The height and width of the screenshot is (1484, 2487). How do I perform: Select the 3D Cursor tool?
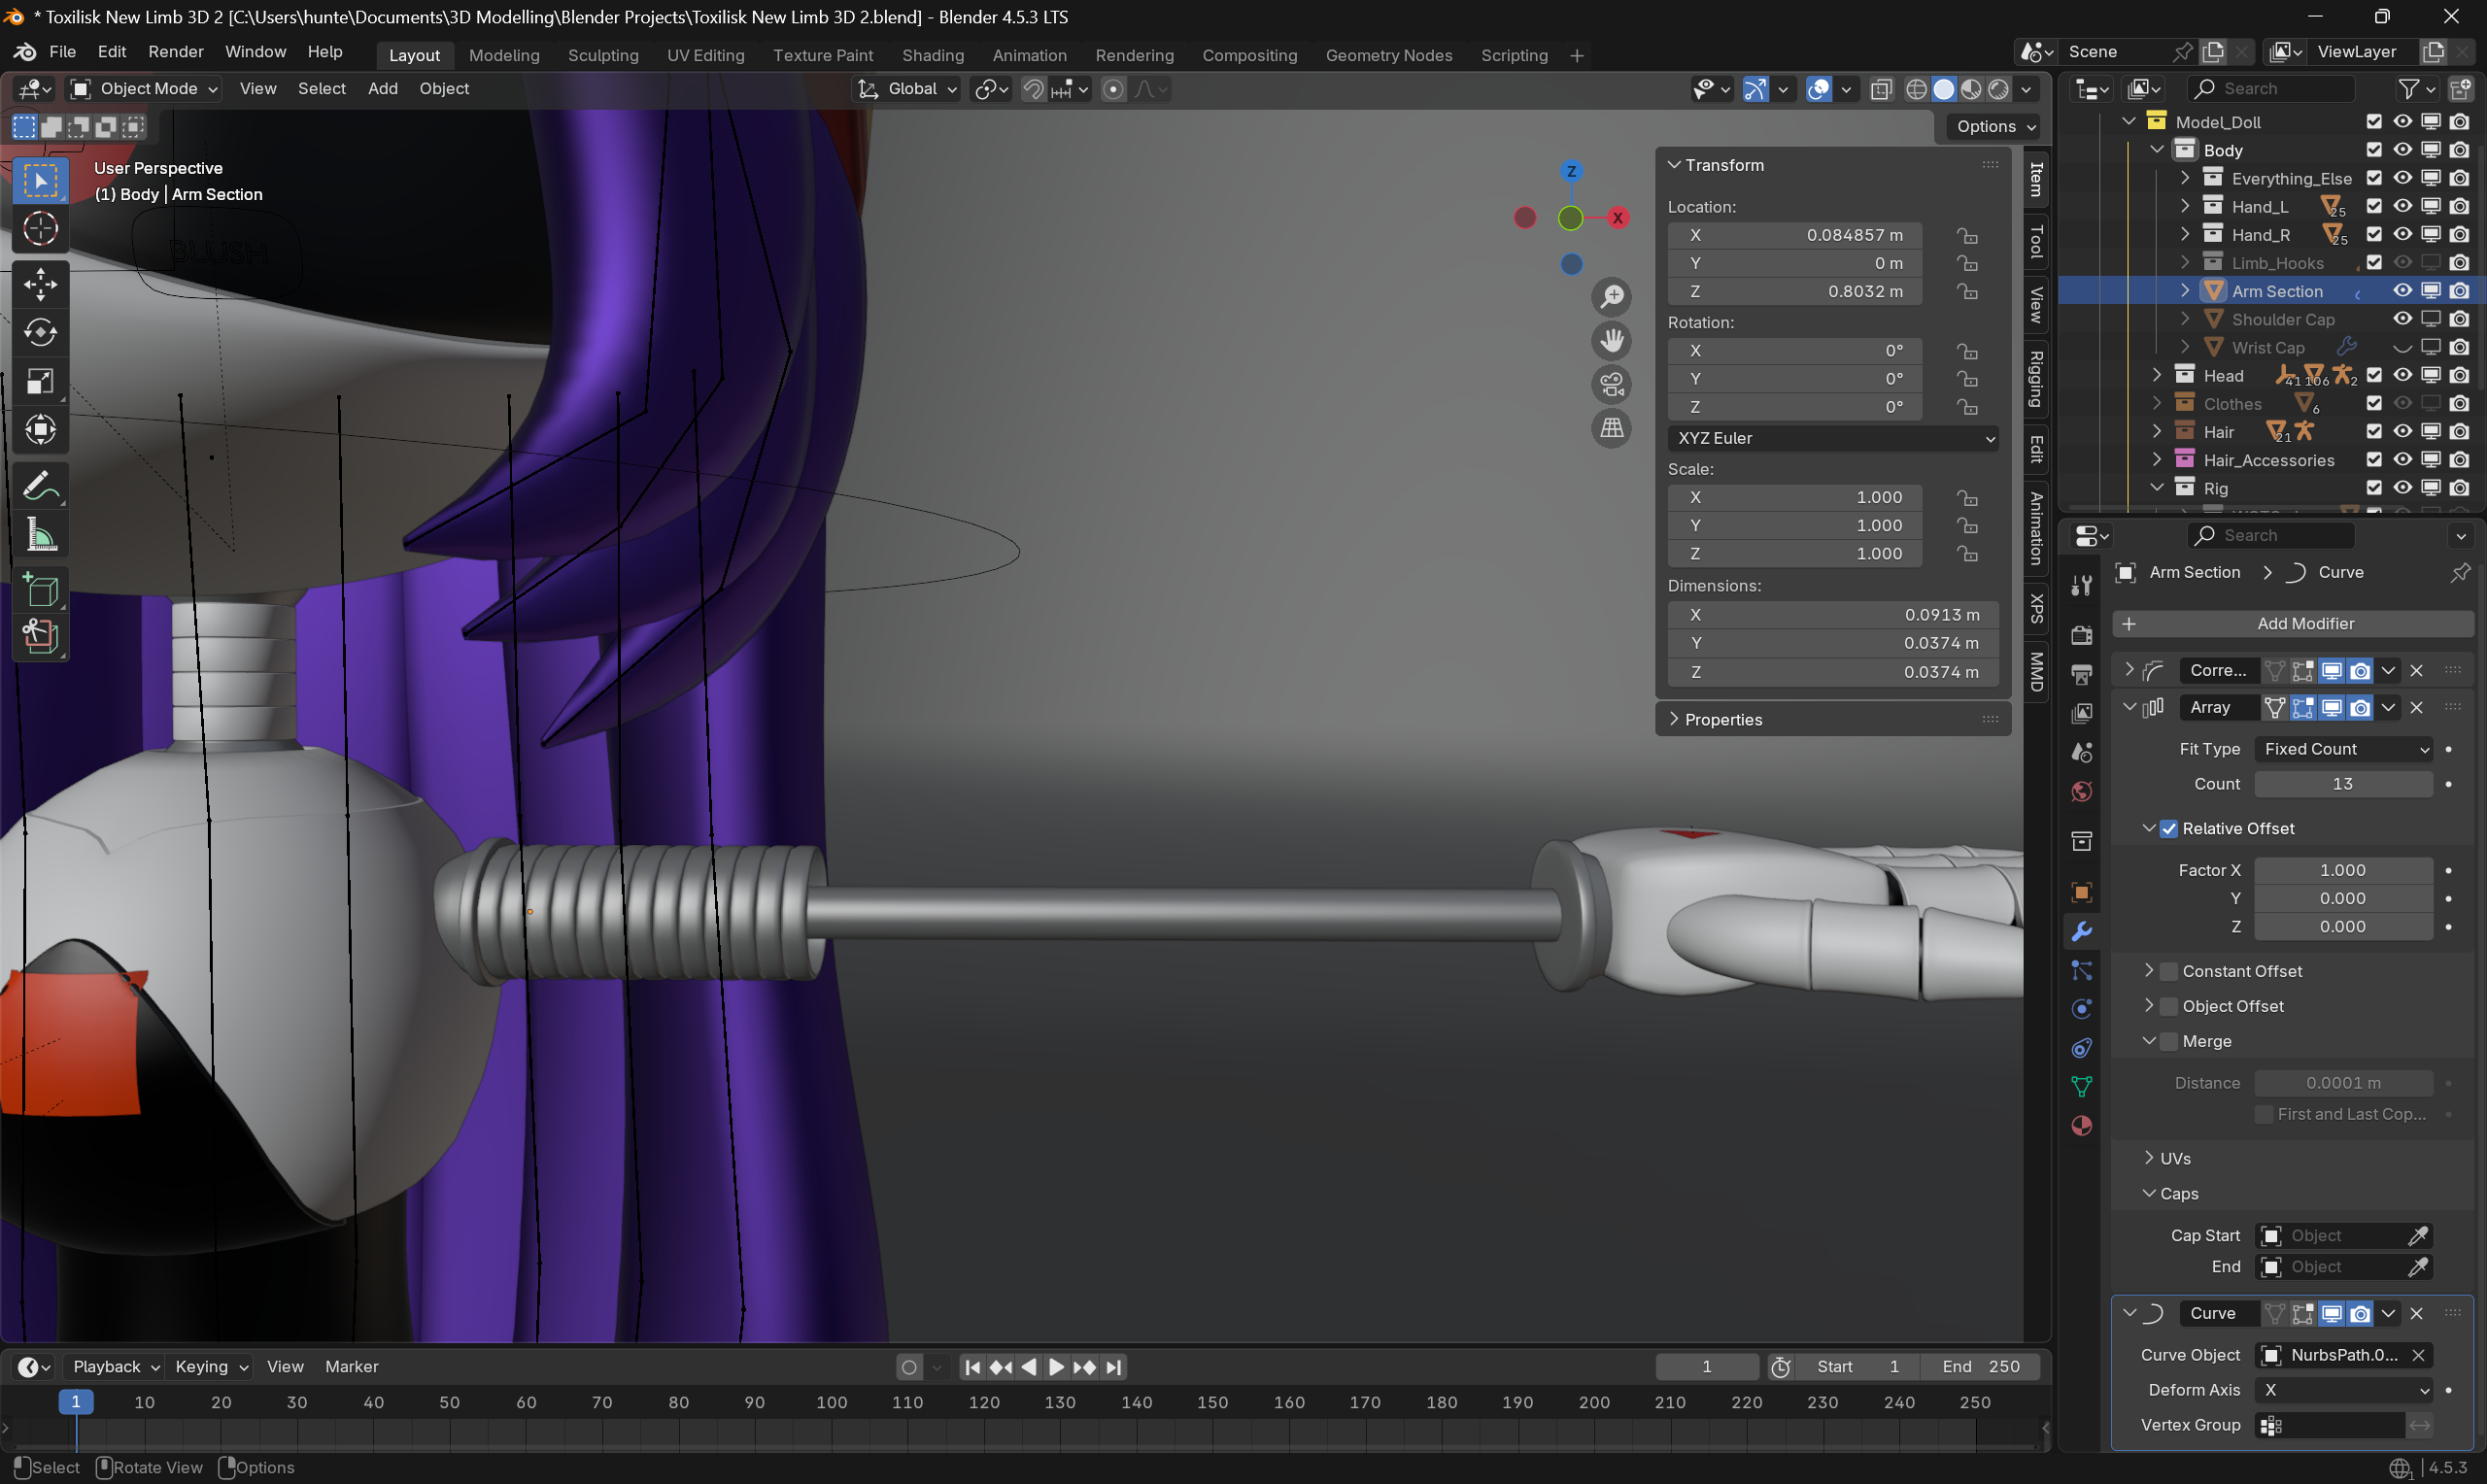[x=40, y=229]
